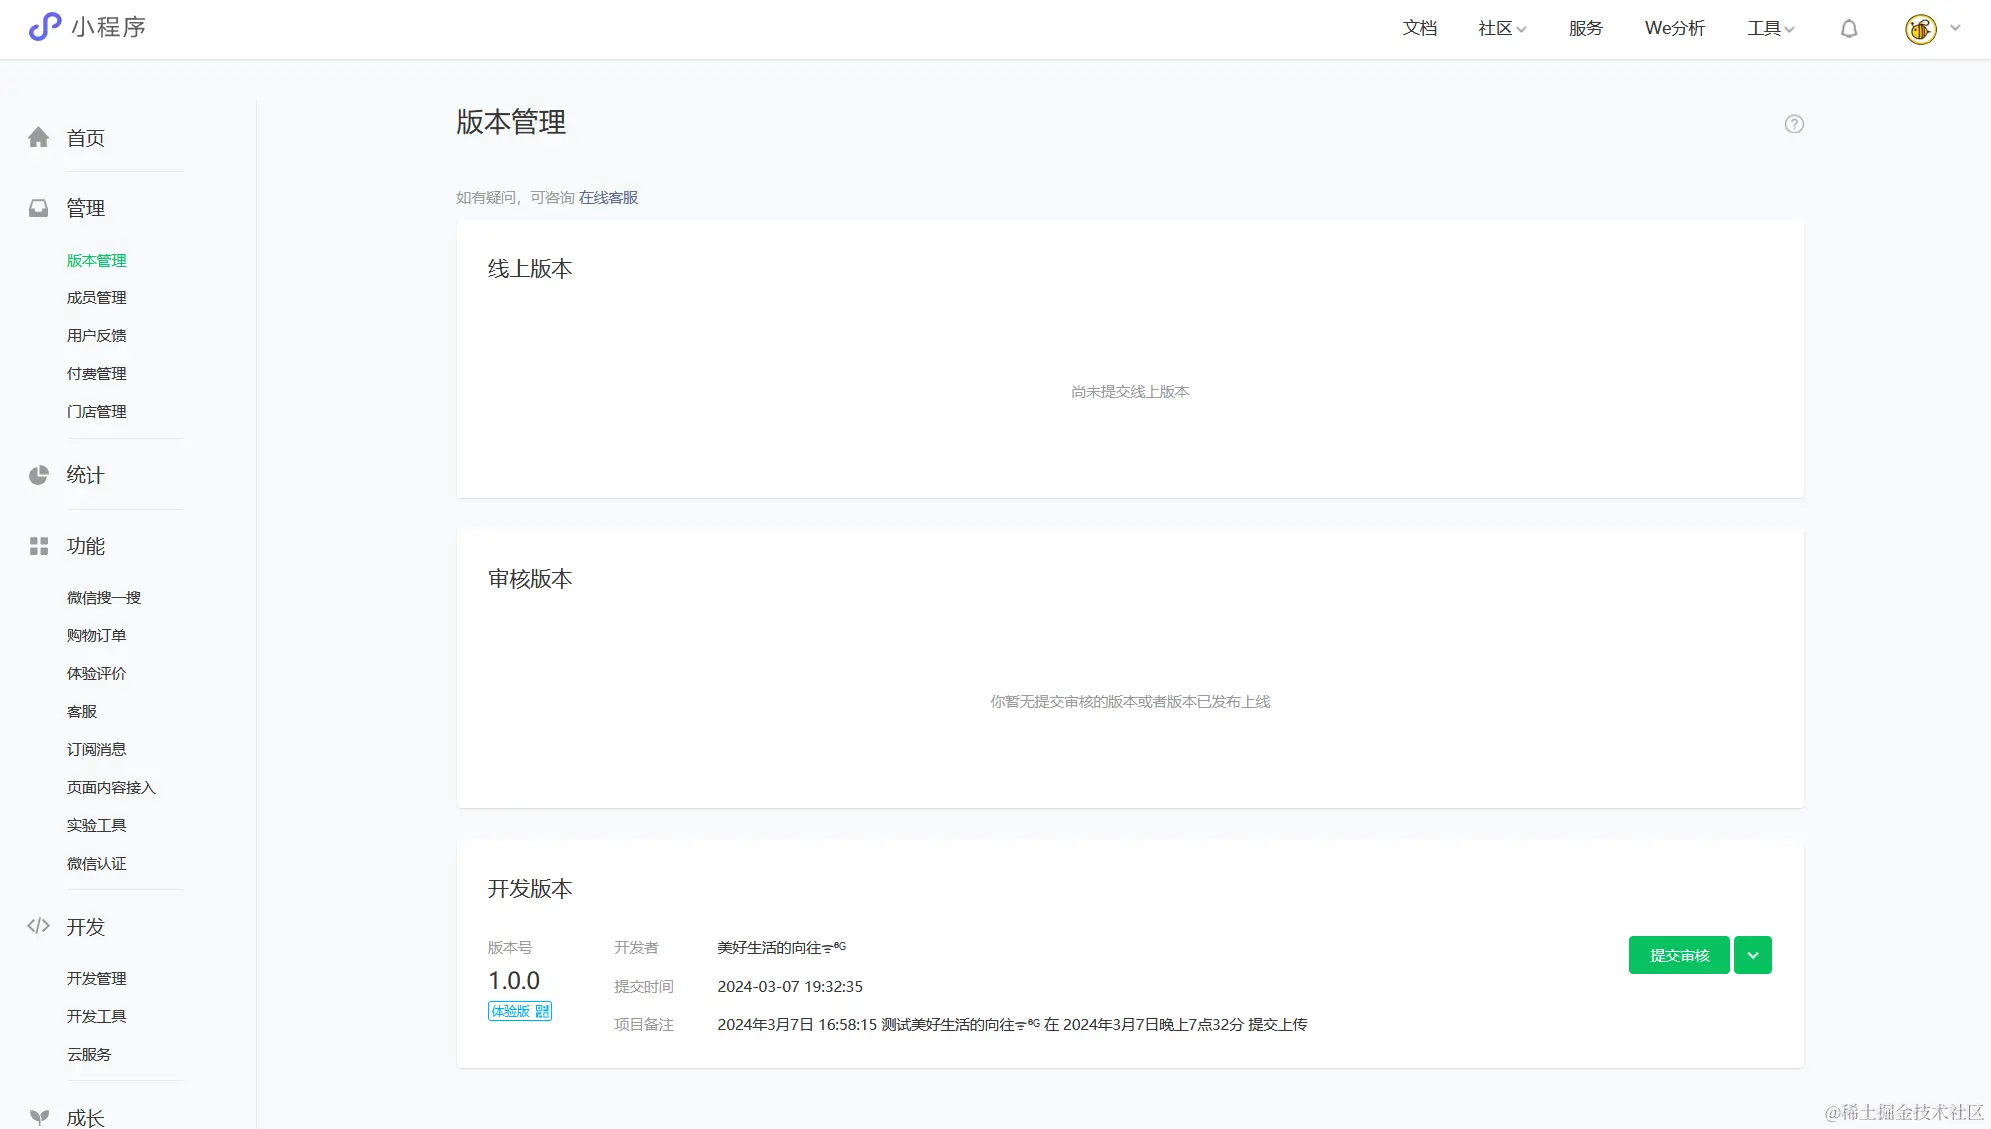Click the 体验版 badge label
1991x1129 pixels.
(x=512, y=1011)
